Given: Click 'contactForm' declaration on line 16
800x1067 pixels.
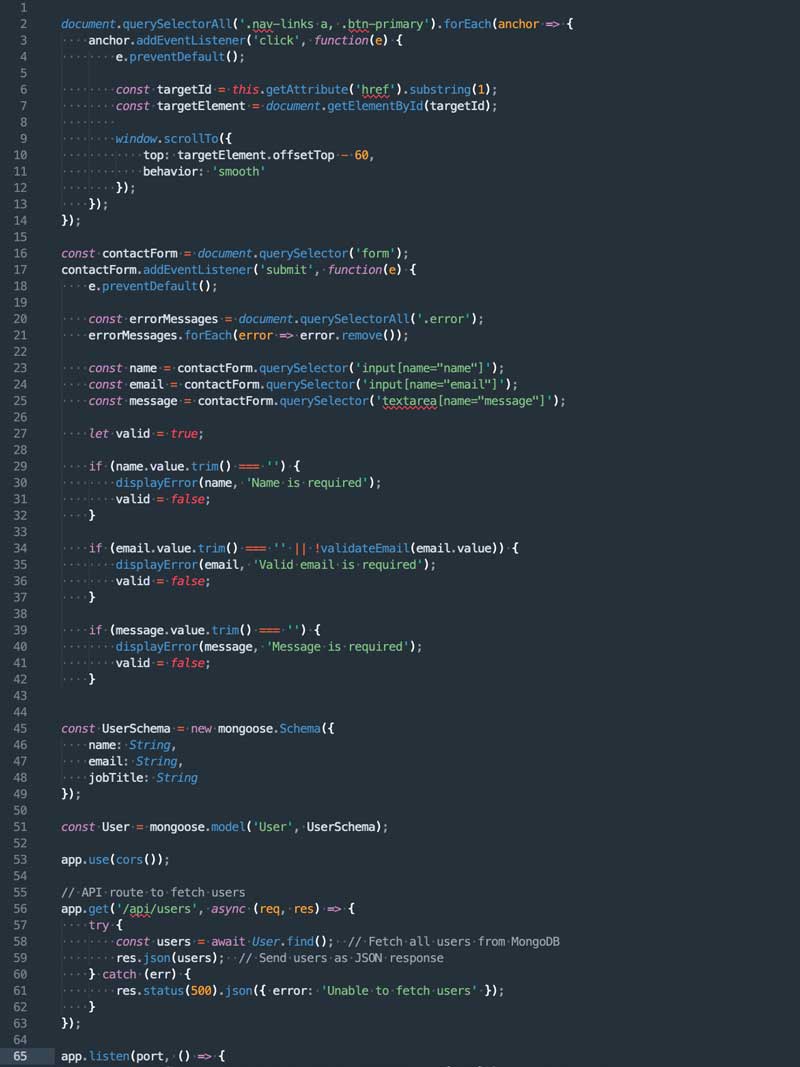Looking at the screenshot, I should point(139,253).
